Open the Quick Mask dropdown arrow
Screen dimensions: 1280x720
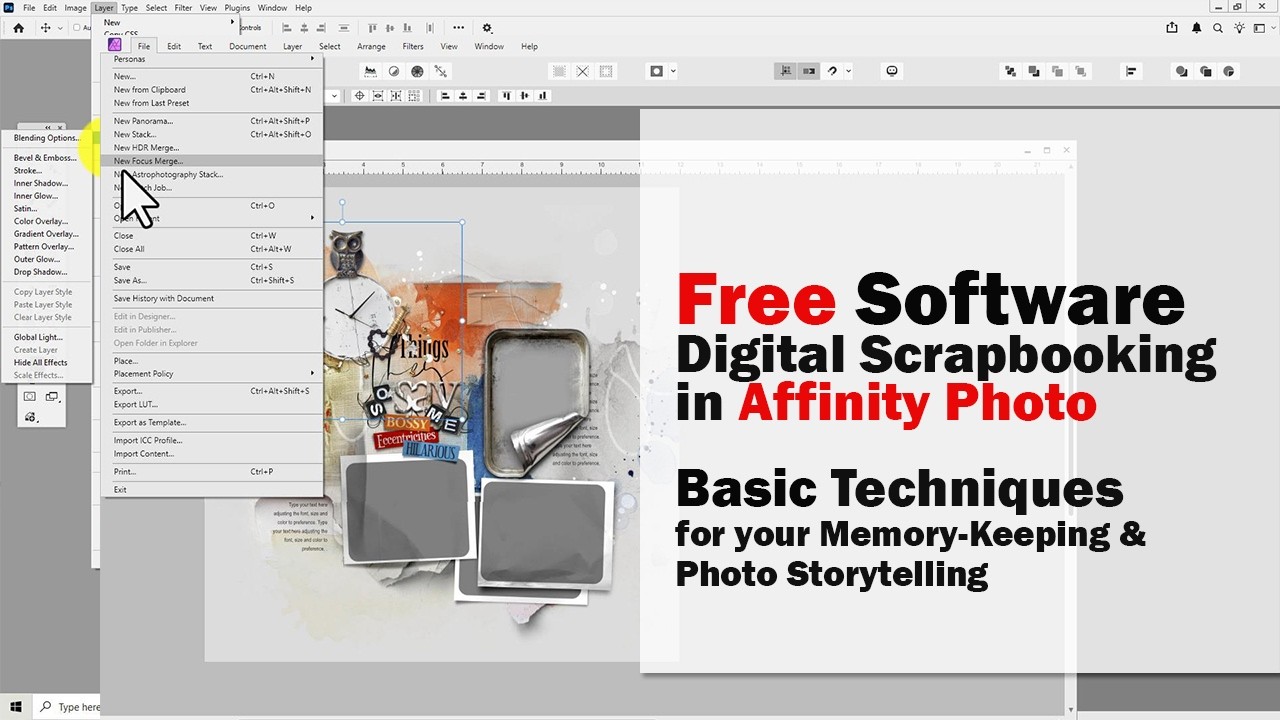(x=674, y=71)
